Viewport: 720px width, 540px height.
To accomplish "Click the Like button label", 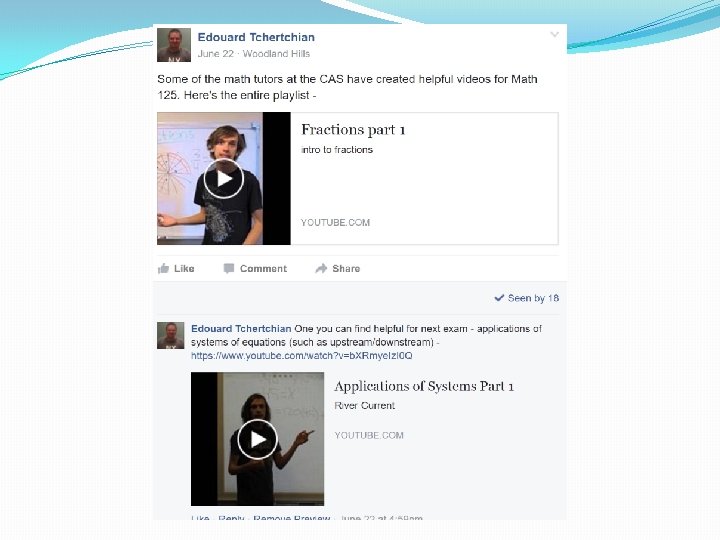I will tap(184, 269).
